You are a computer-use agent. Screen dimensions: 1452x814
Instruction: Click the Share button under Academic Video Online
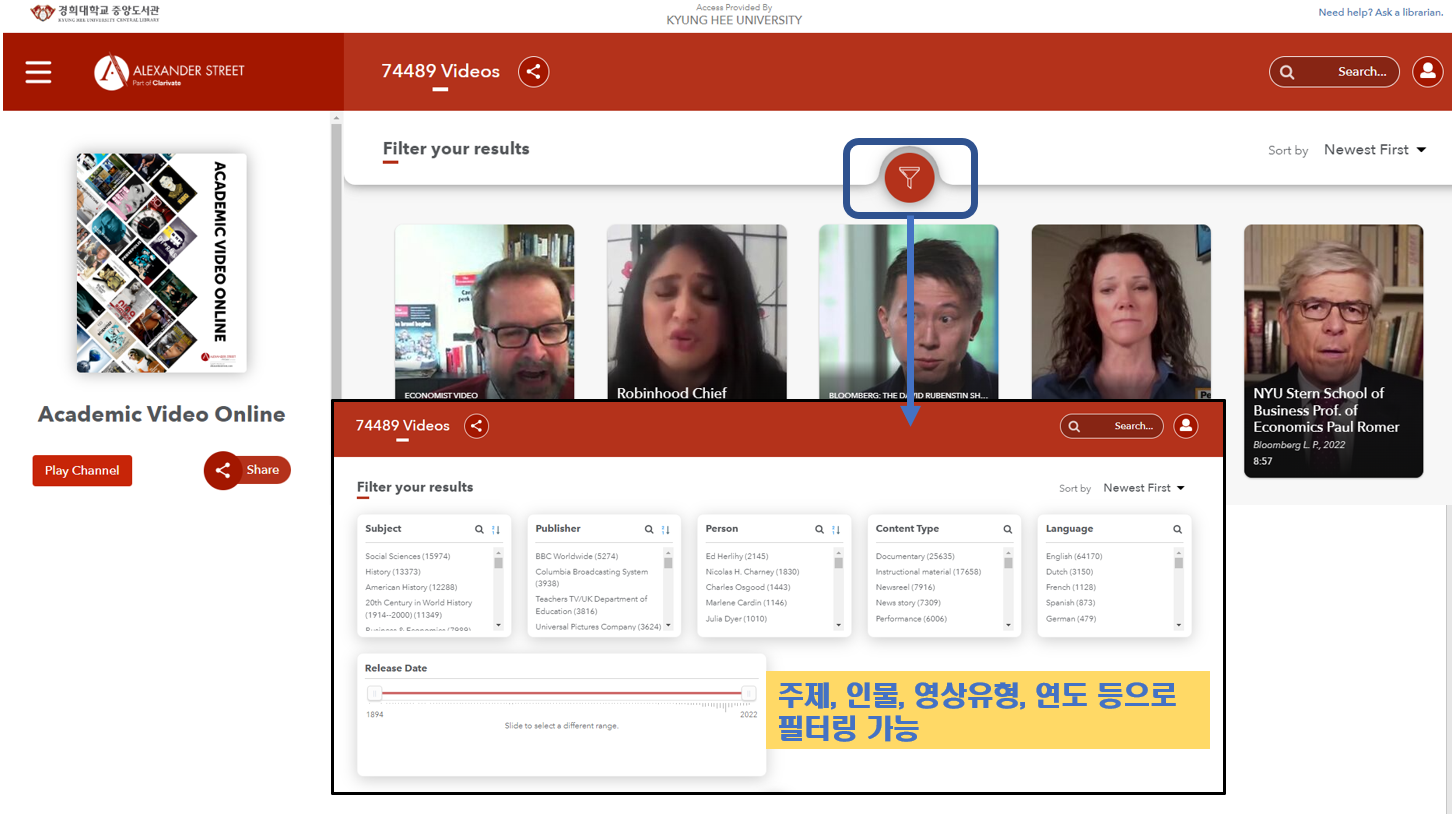(x=248, y=470)
